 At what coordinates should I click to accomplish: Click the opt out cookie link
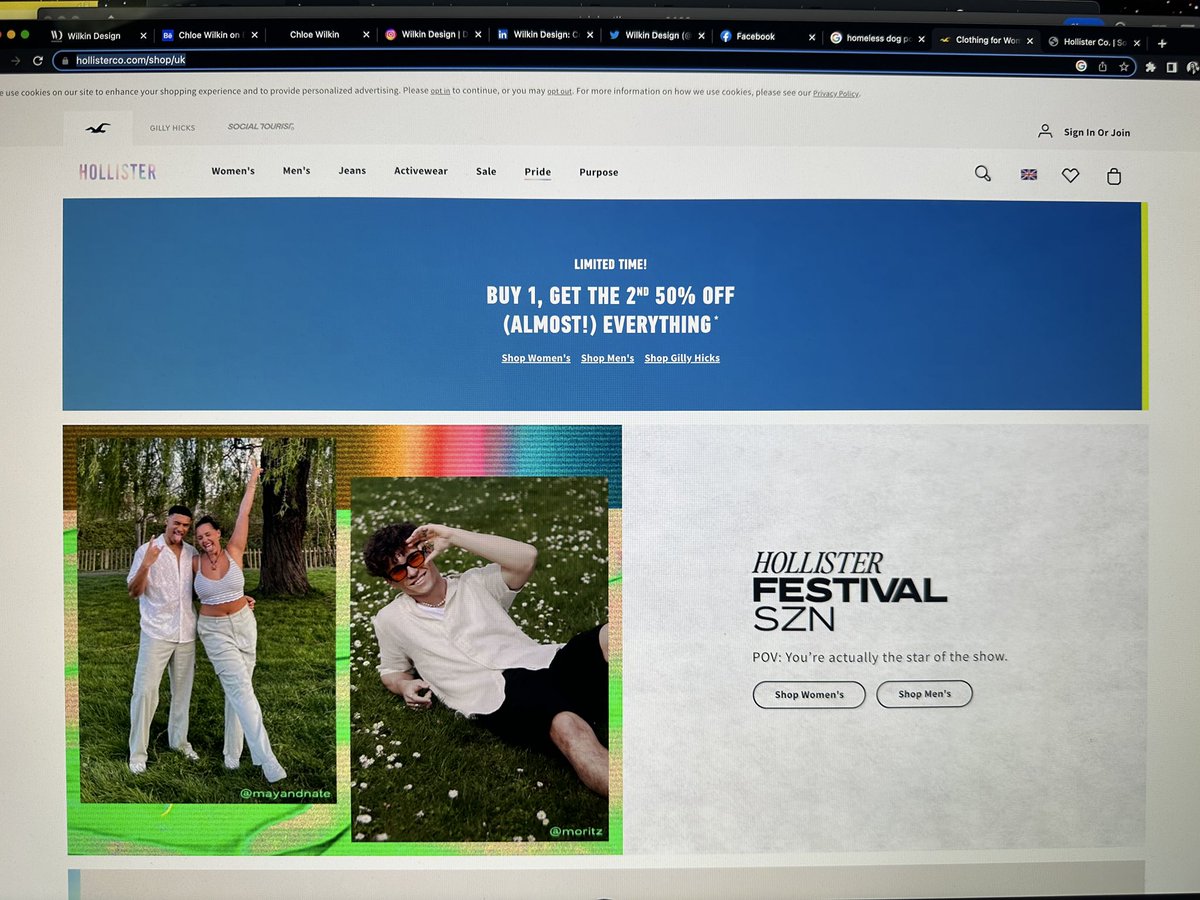coord(559,91)
